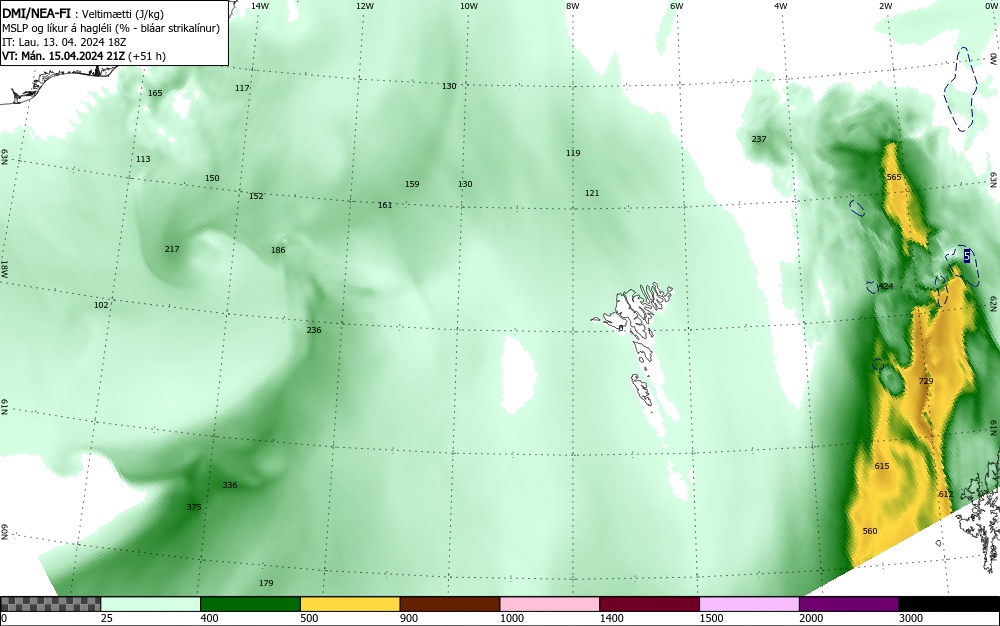
Task: Click the purple 2000–3000 legend swatch
Action: (x=849, y=604)
